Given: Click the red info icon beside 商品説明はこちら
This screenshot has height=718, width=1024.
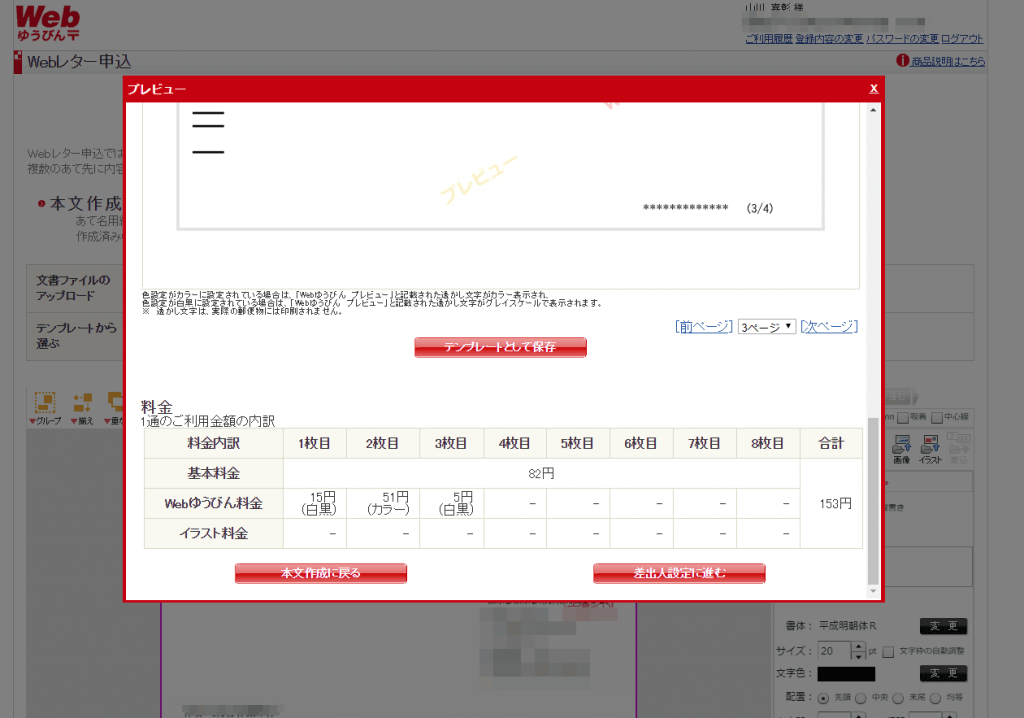Looking at the screenshot, I should click(903, 60).
